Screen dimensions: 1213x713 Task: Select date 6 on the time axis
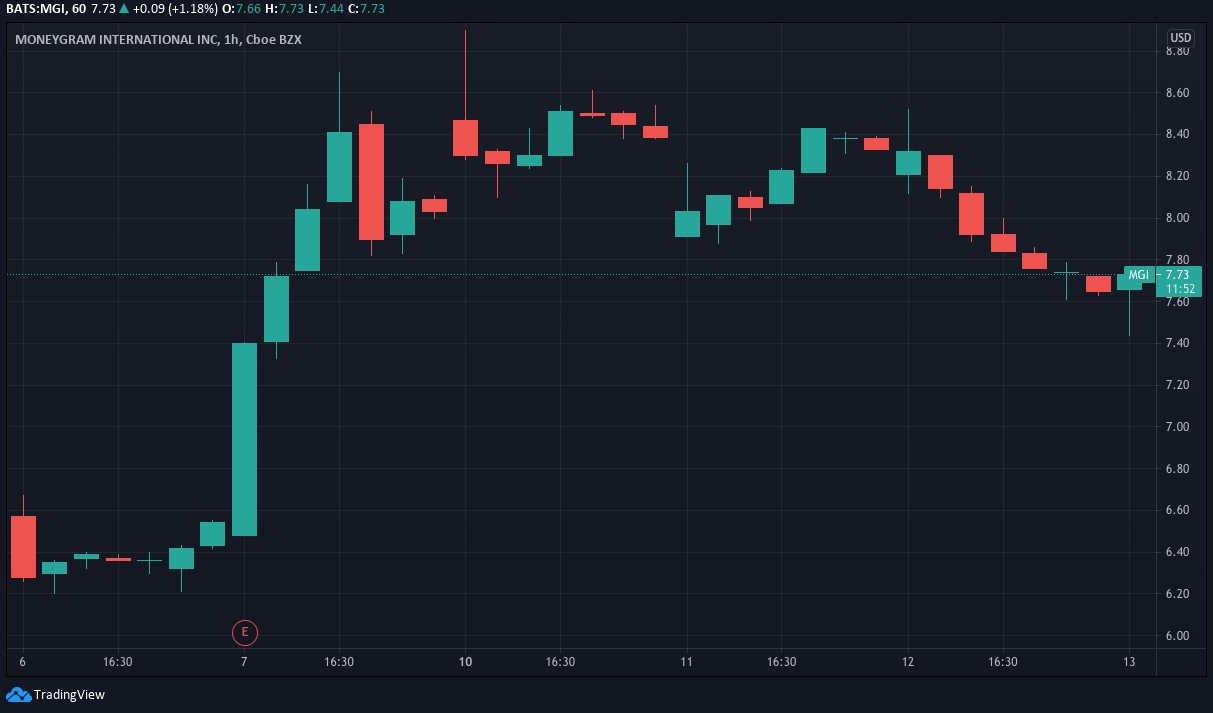[23, 662]
